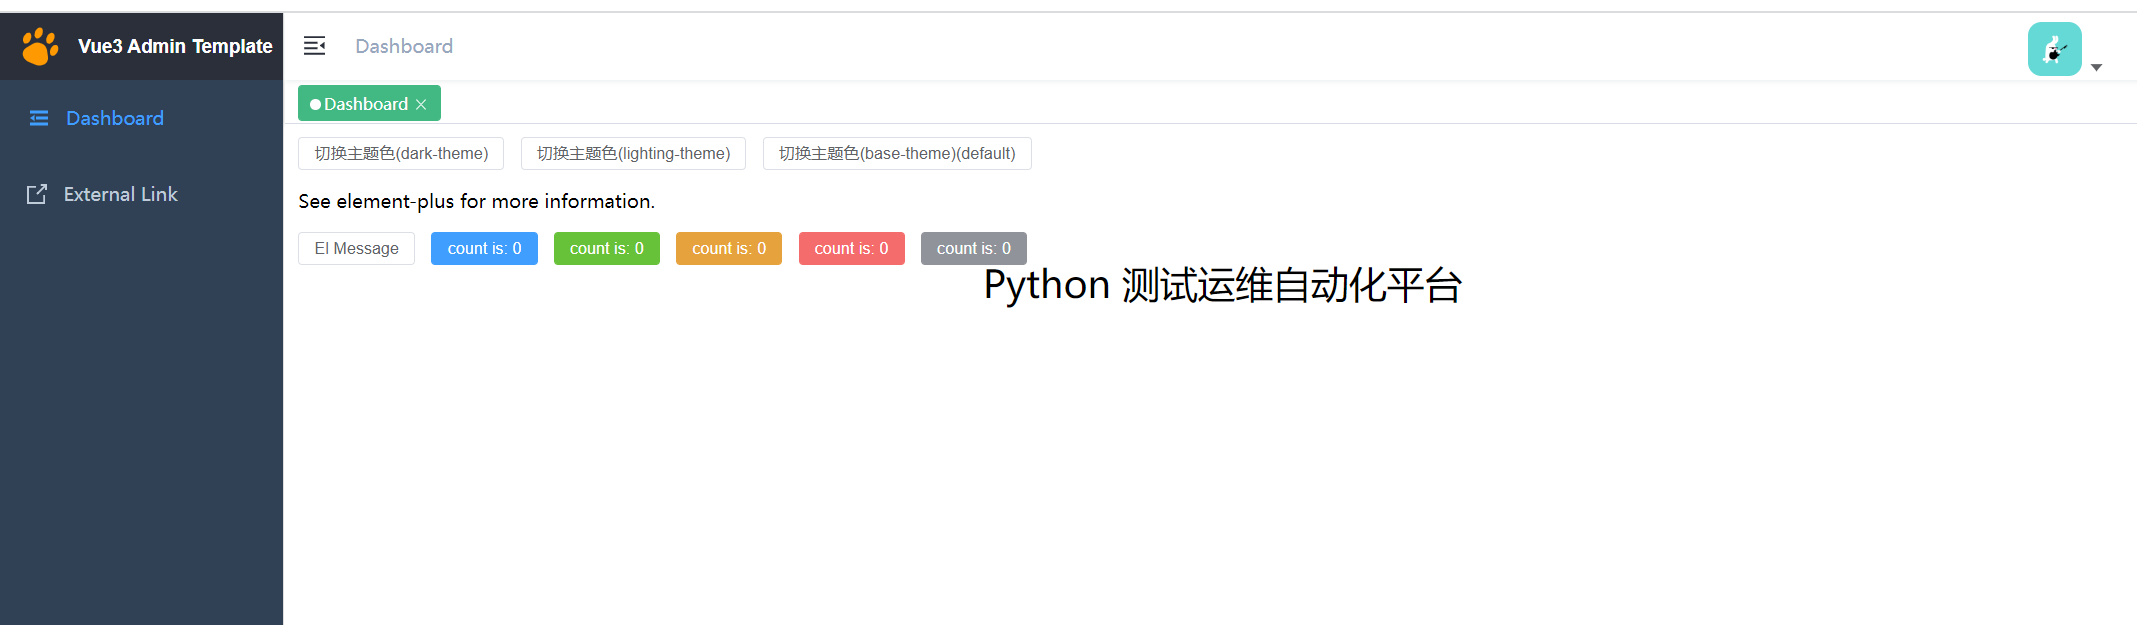Collapse sidebar with the hamburger icon

314,46
